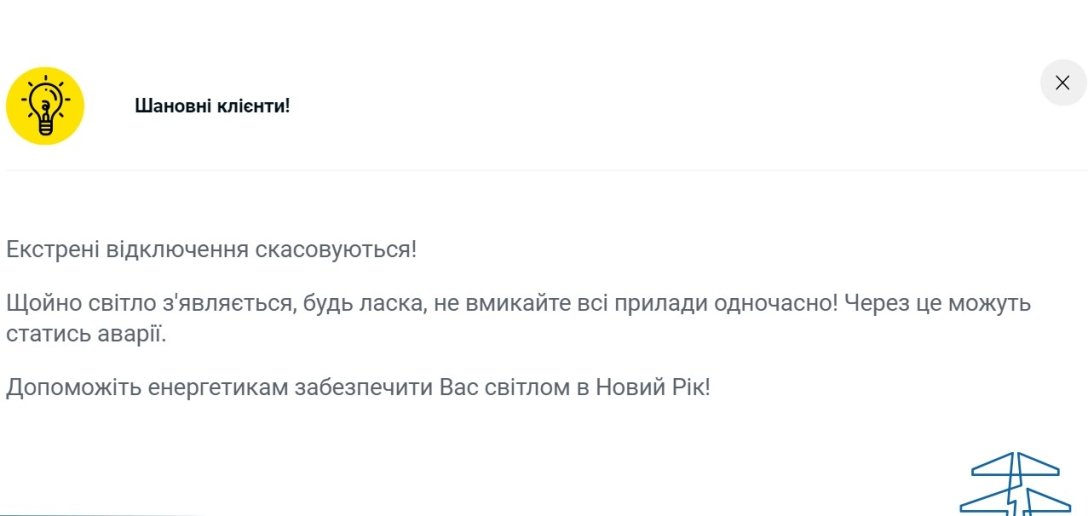Click the line "Екстрені відключення скасовуються!"
The width and height of the screenshot is (1088, 516).
coord(211,249)
